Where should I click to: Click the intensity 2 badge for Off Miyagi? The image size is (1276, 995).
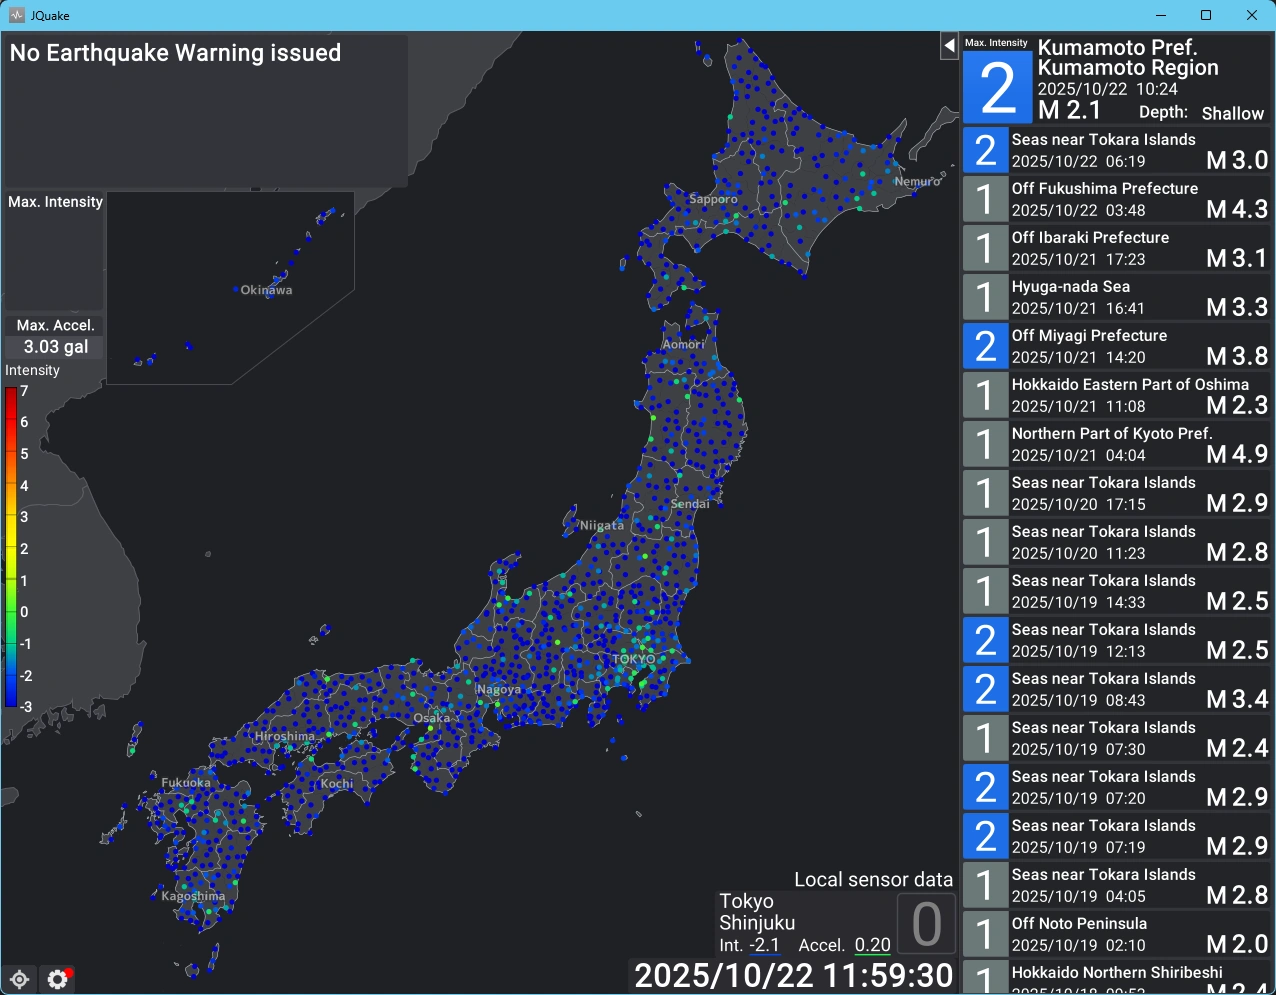(985, 346)
